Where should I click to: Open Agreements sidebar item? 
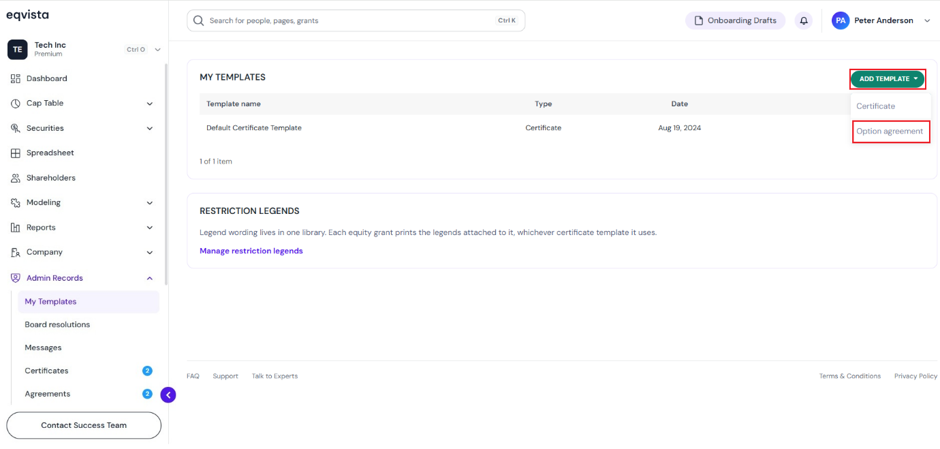click(47, 394)
